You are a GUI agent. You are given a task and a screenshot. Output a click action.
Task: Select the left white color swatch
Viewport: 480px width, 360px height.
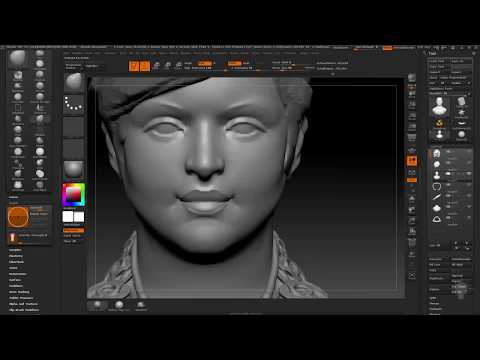68,217
